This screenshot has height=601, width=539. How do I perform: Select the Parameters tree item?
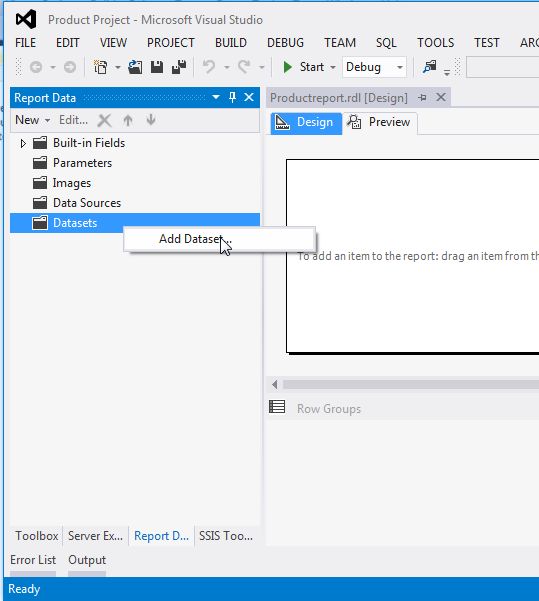tap(82, 163)
